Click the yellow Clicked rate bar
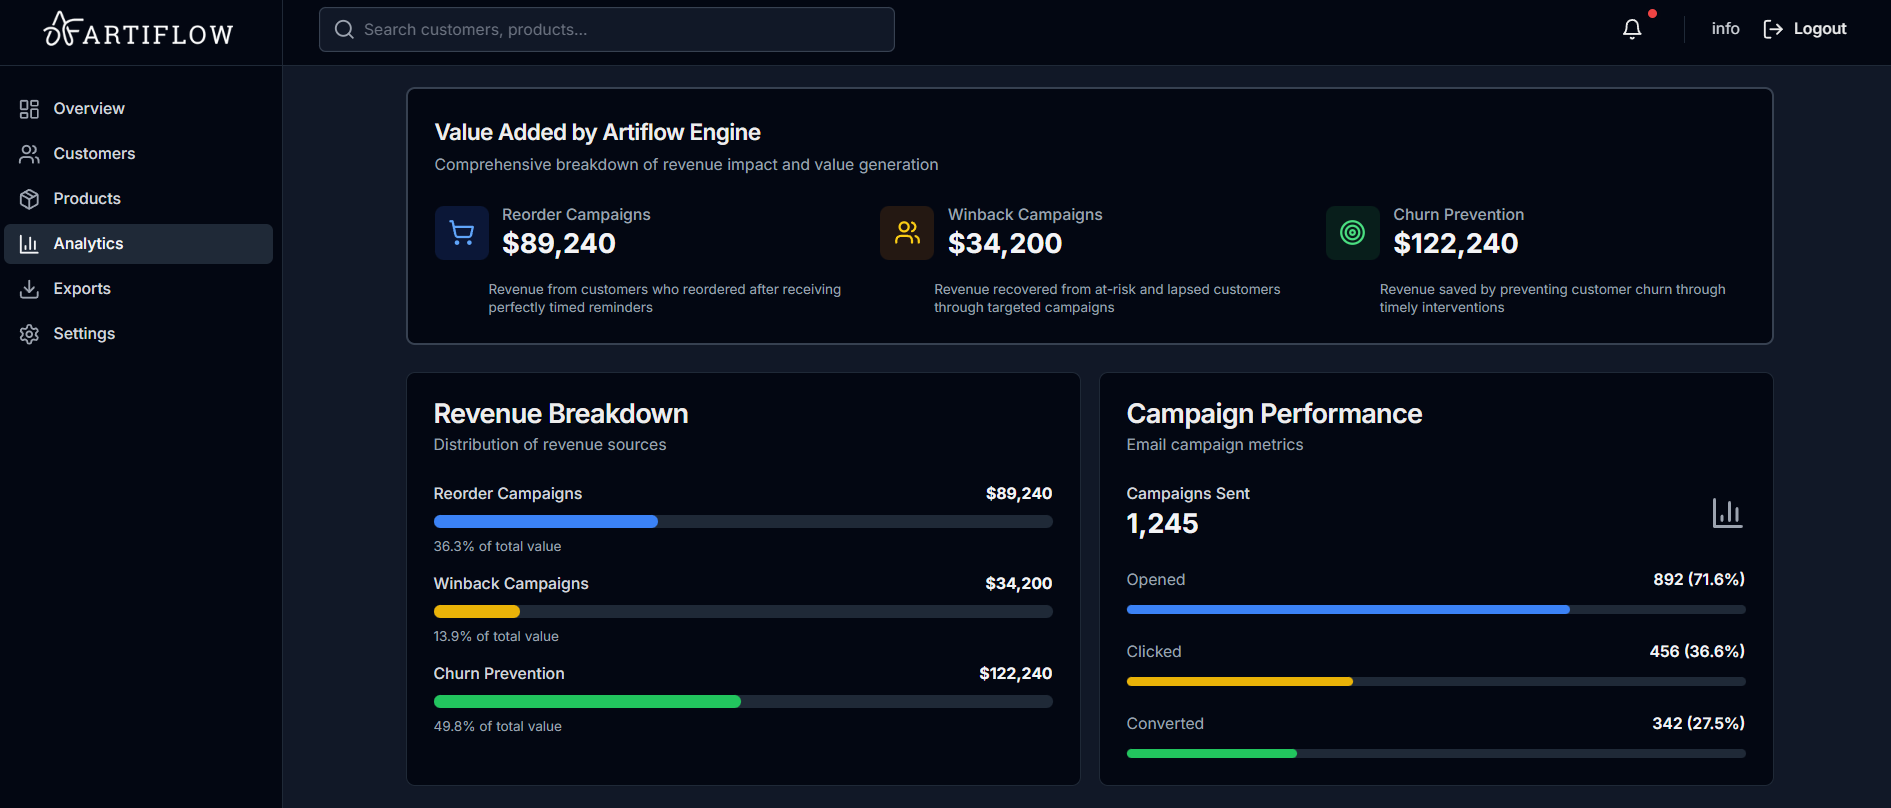Image resolution: width=1891 pixels, height=808 pixels. 1239,681
